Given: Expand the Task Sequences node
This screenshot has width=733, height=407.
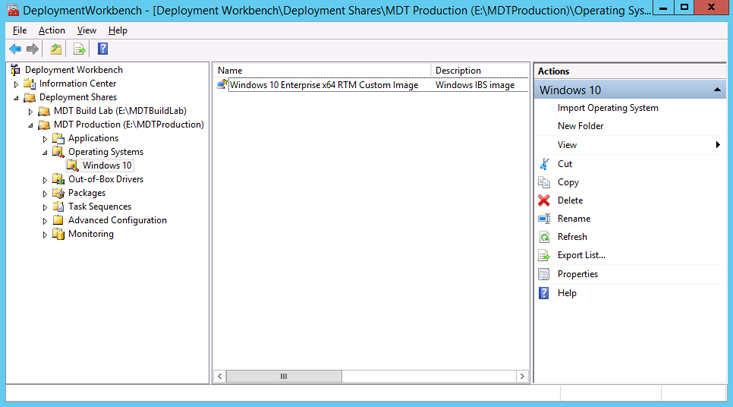Looking at the screenshot, I should point(45,207).
